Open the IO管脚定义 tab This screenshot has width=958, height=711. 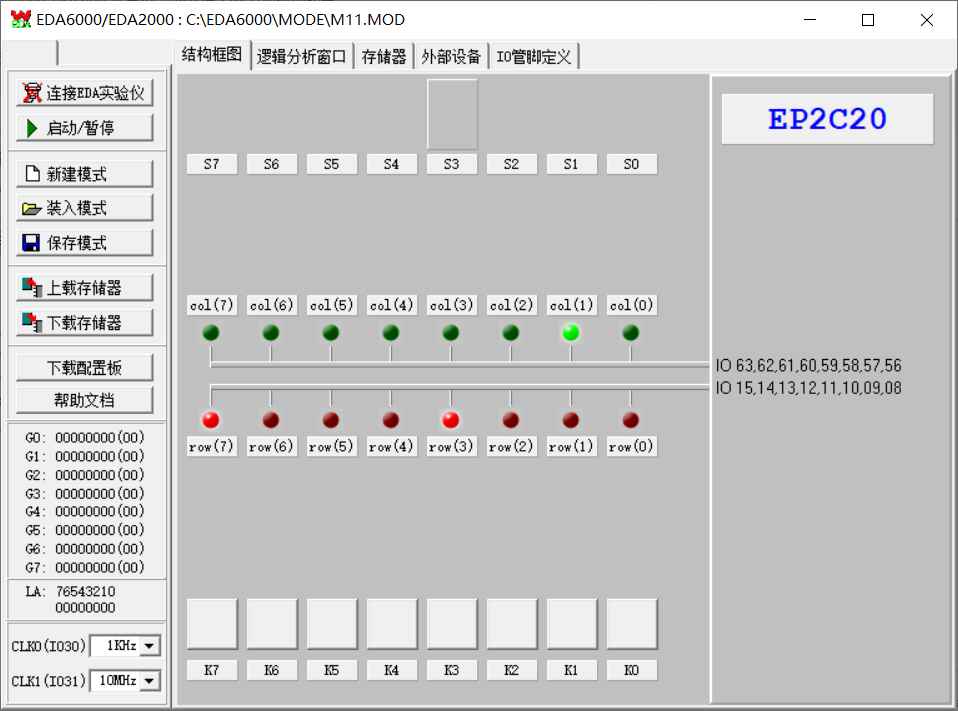pos(534,57)
